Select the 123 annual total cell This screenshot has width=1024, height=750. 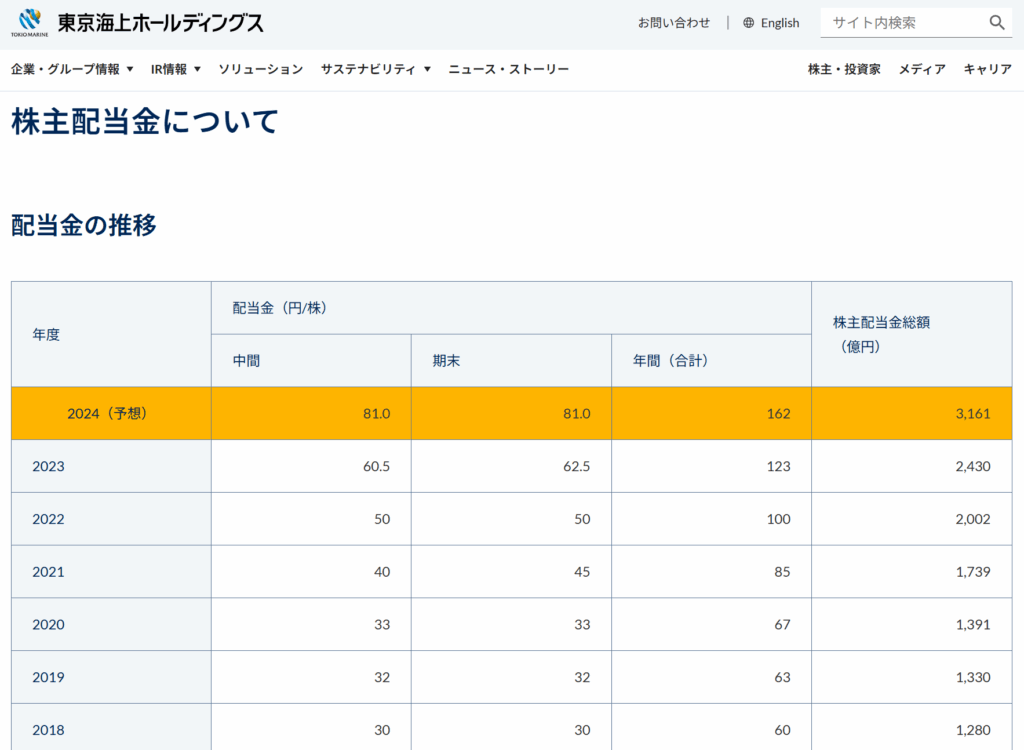coord(711,466)
